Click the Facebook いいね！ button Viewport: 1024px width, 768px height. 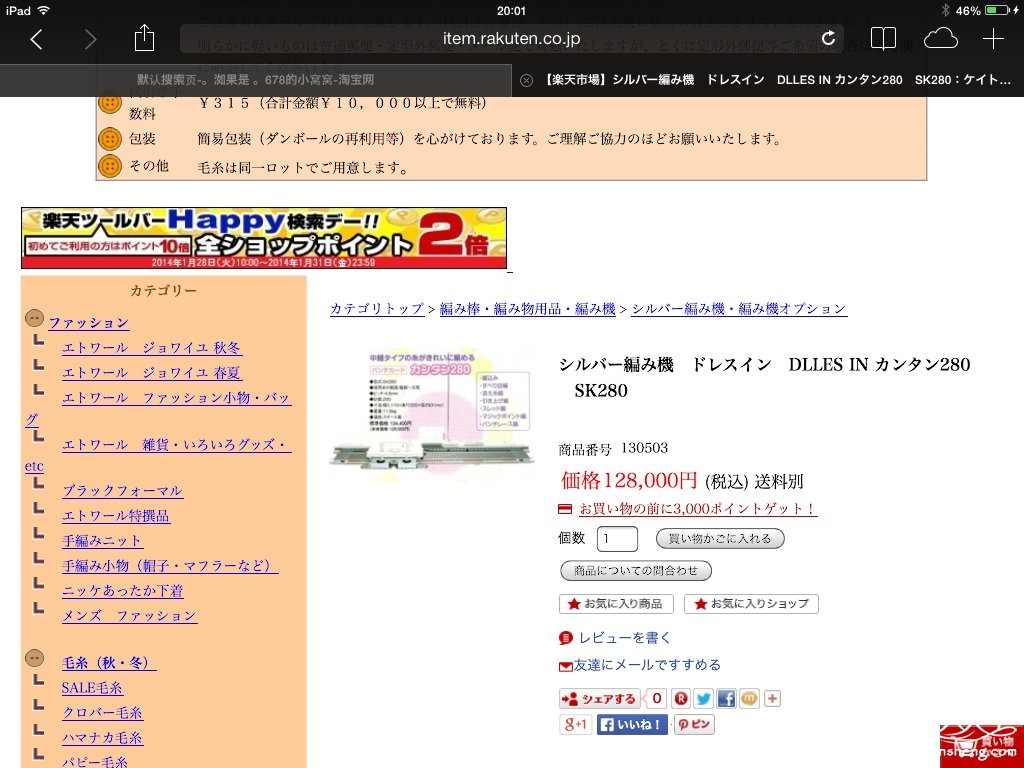632,725
